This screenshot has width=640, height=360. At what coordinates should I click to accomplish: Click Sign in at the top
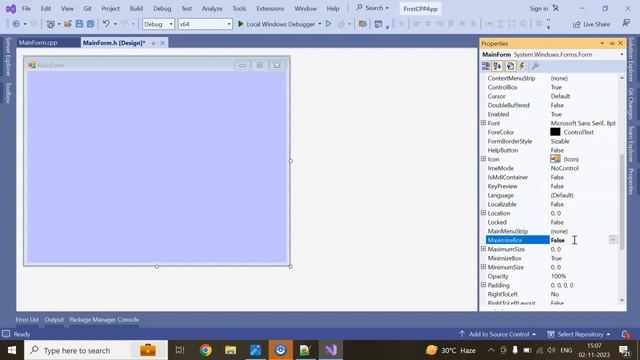click(x=539, y=9)
